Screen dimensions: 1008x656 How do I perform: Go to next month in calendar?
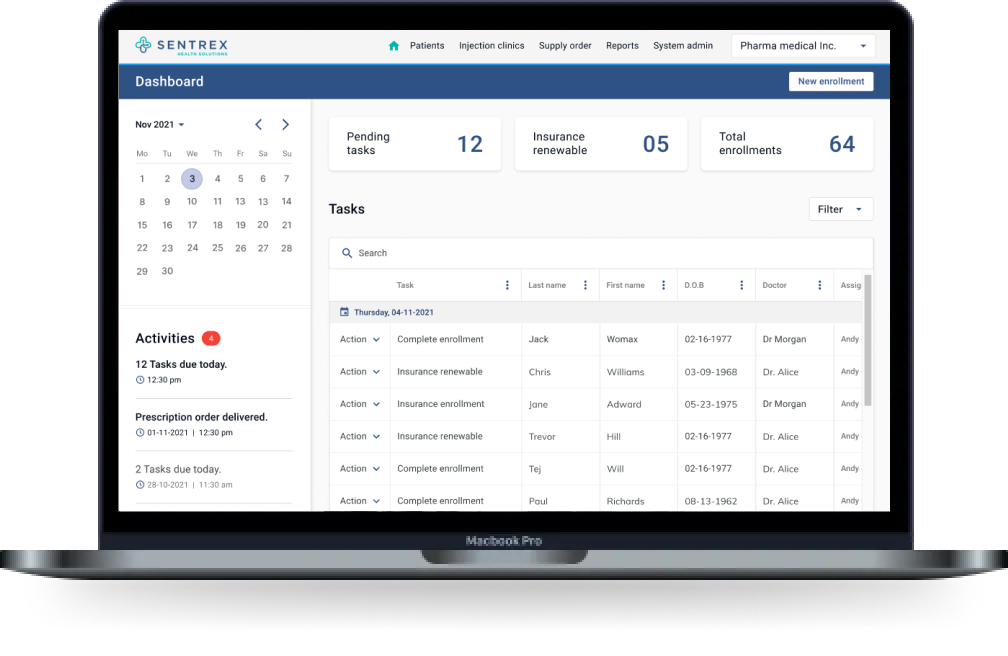[285, 125]
